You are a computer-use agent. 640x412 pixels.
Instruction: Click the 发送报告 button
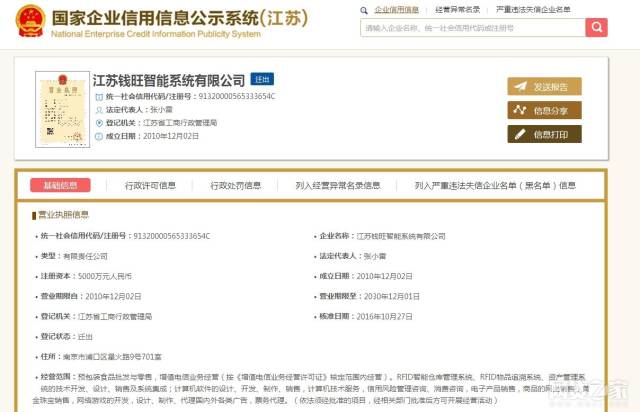[544, 87]
